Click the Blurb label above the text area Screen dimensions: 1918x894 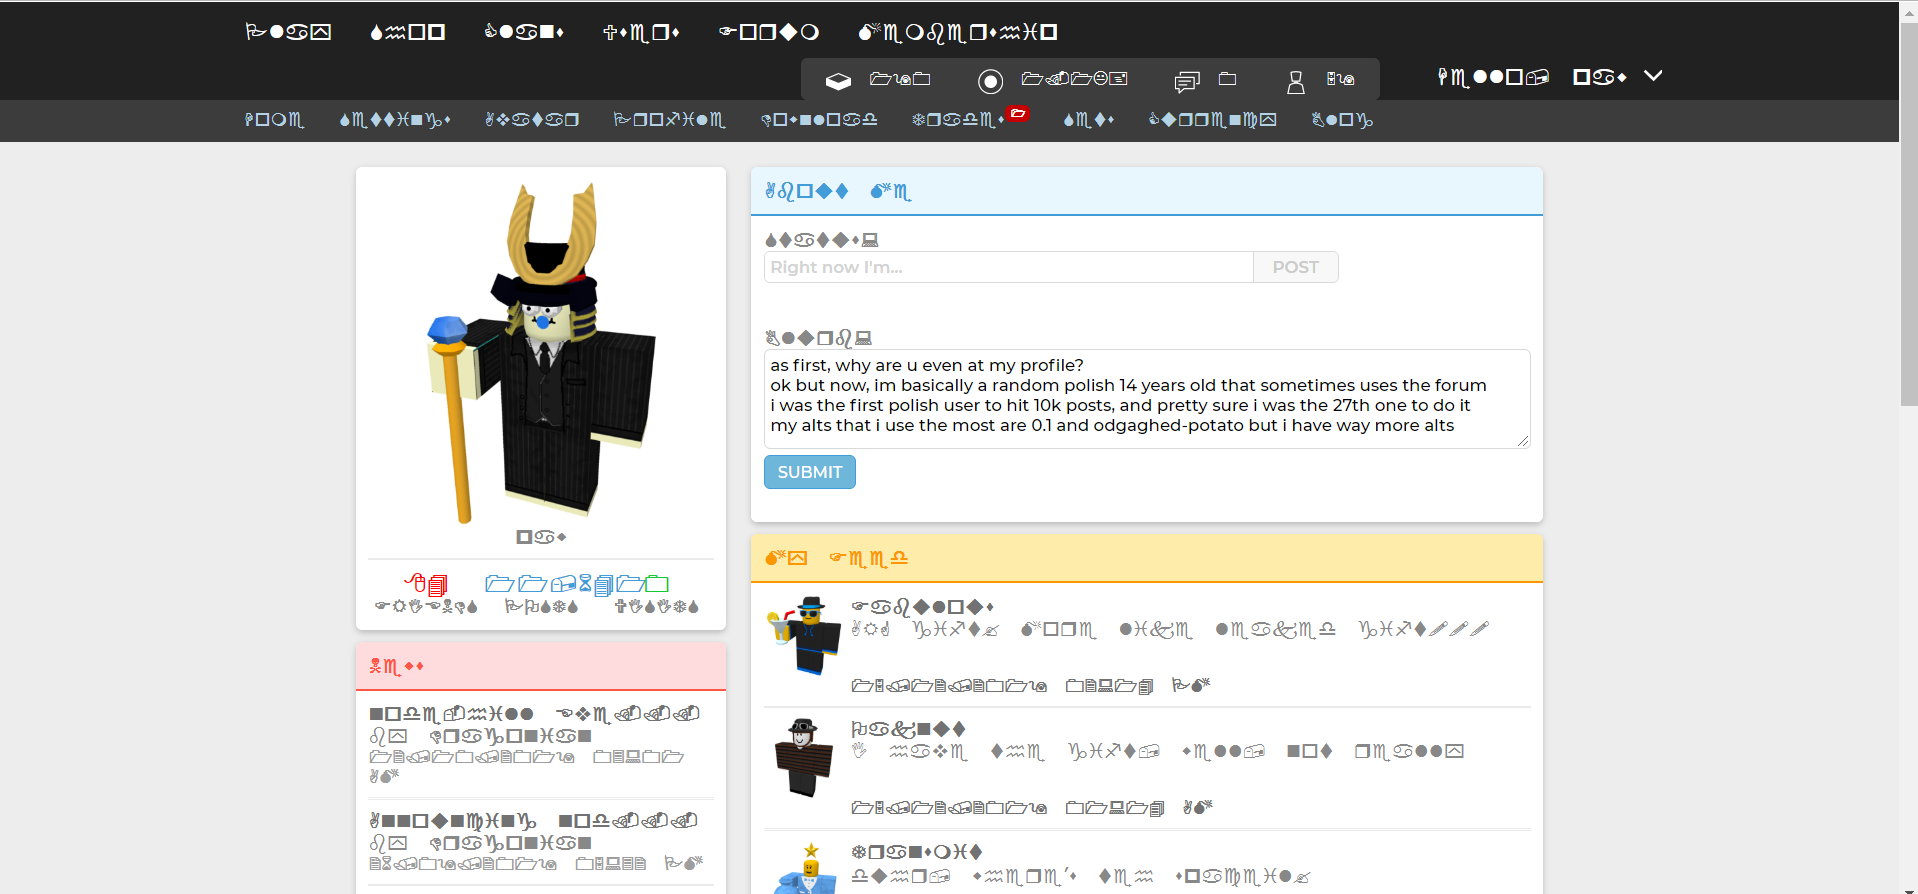click(x=818, y=338)
